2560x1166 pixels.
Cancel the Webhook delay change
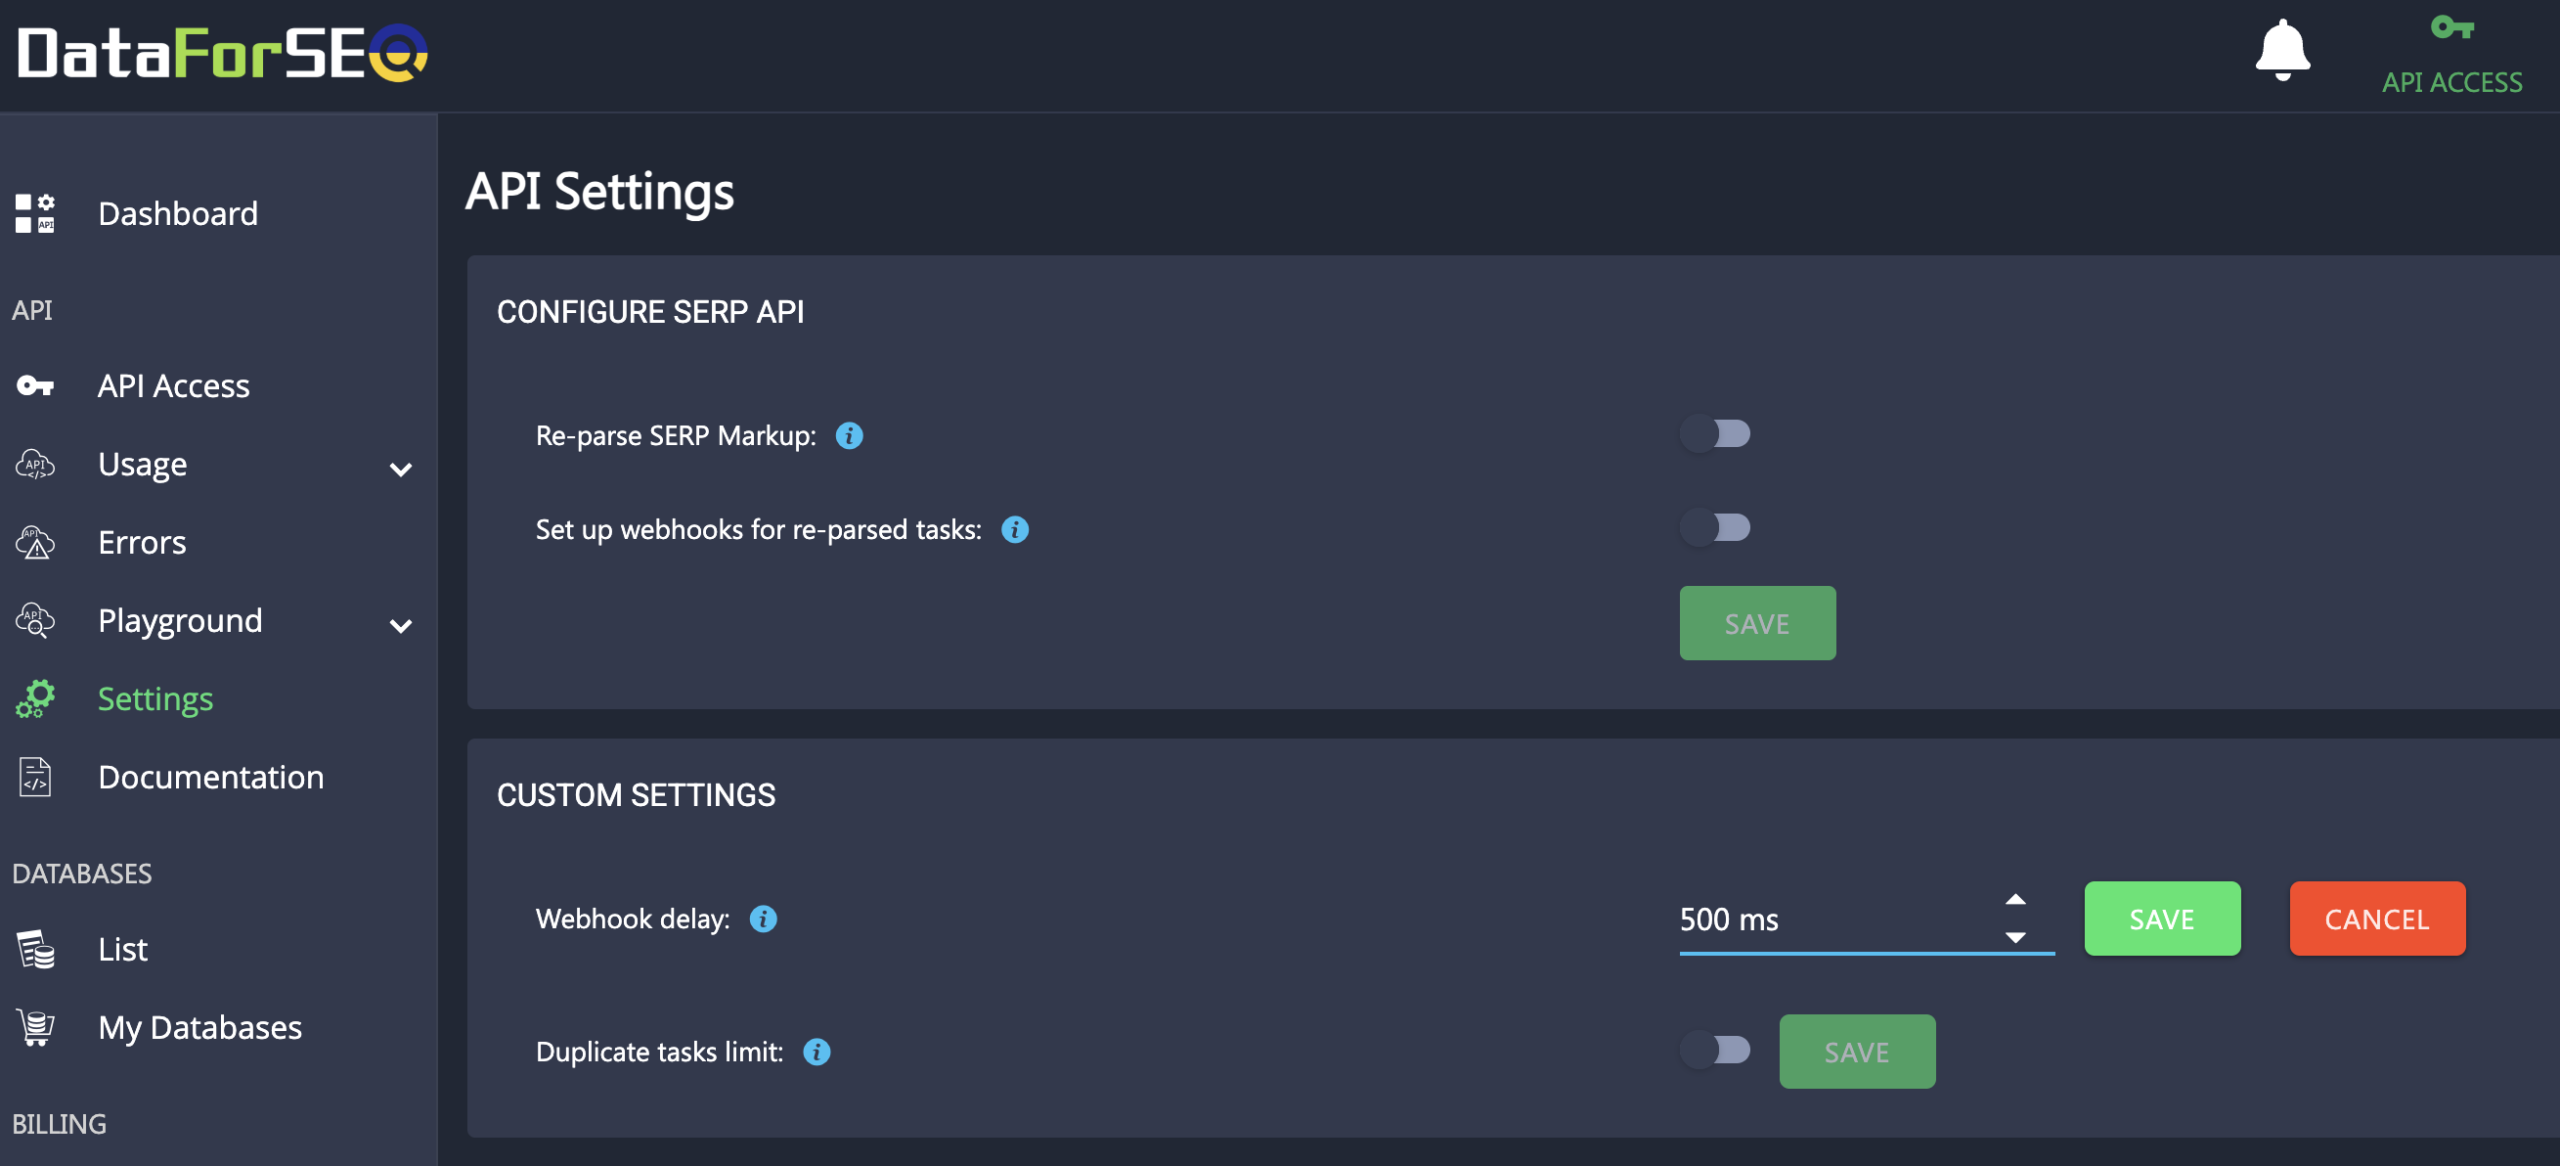point(2377,919)
